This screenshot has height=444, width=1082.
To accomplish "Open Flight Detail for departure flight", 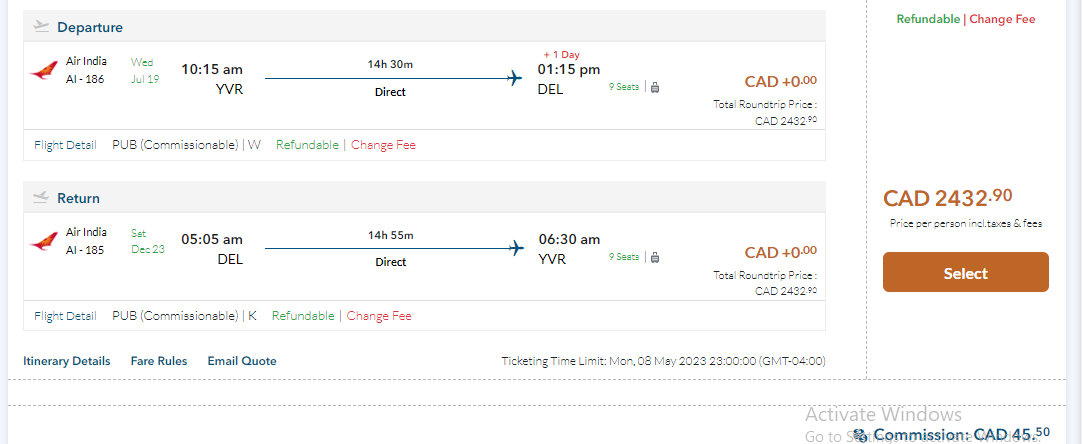I will 65,145.
